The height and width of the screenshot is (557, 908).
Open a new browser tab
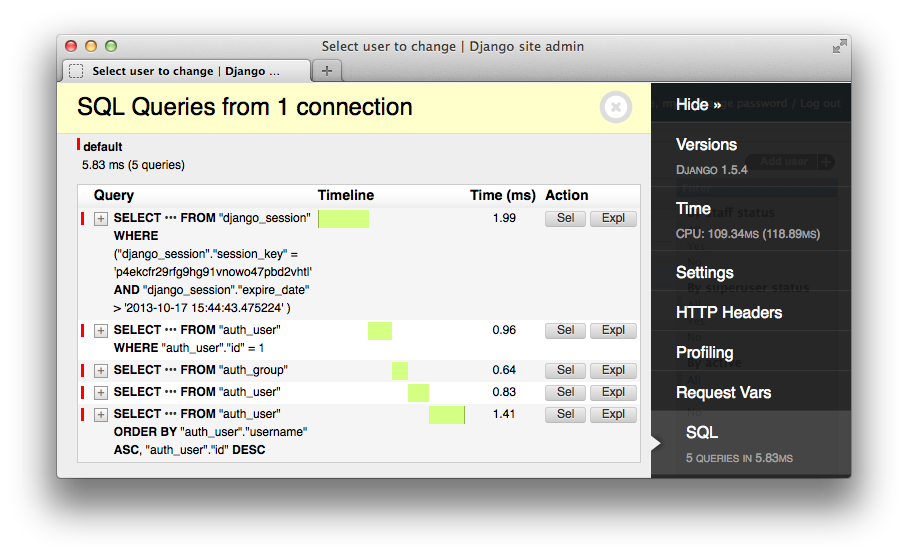(x=326, y=71)
